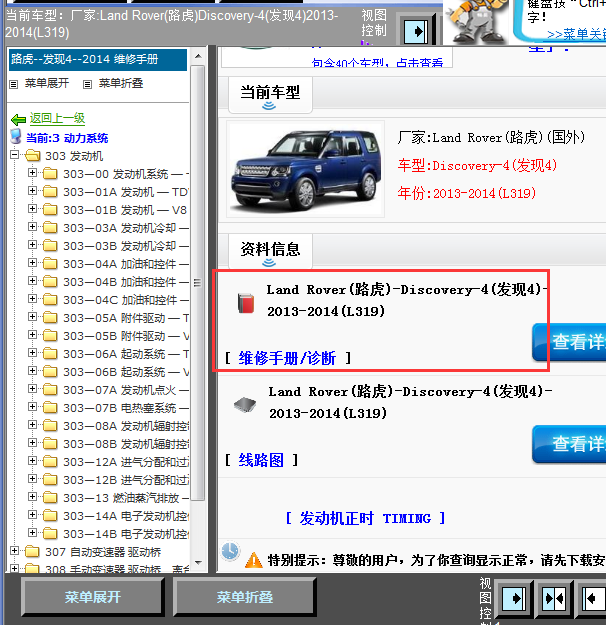Expand the 307 自动变速器 驱动桥 node

click(x=15, y=551)
